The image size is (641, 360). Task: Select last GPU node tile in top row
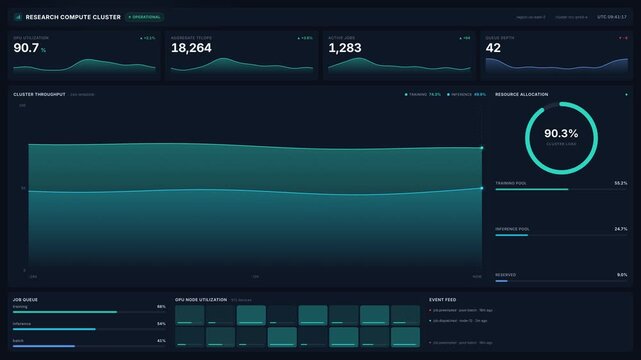point(405,315)
